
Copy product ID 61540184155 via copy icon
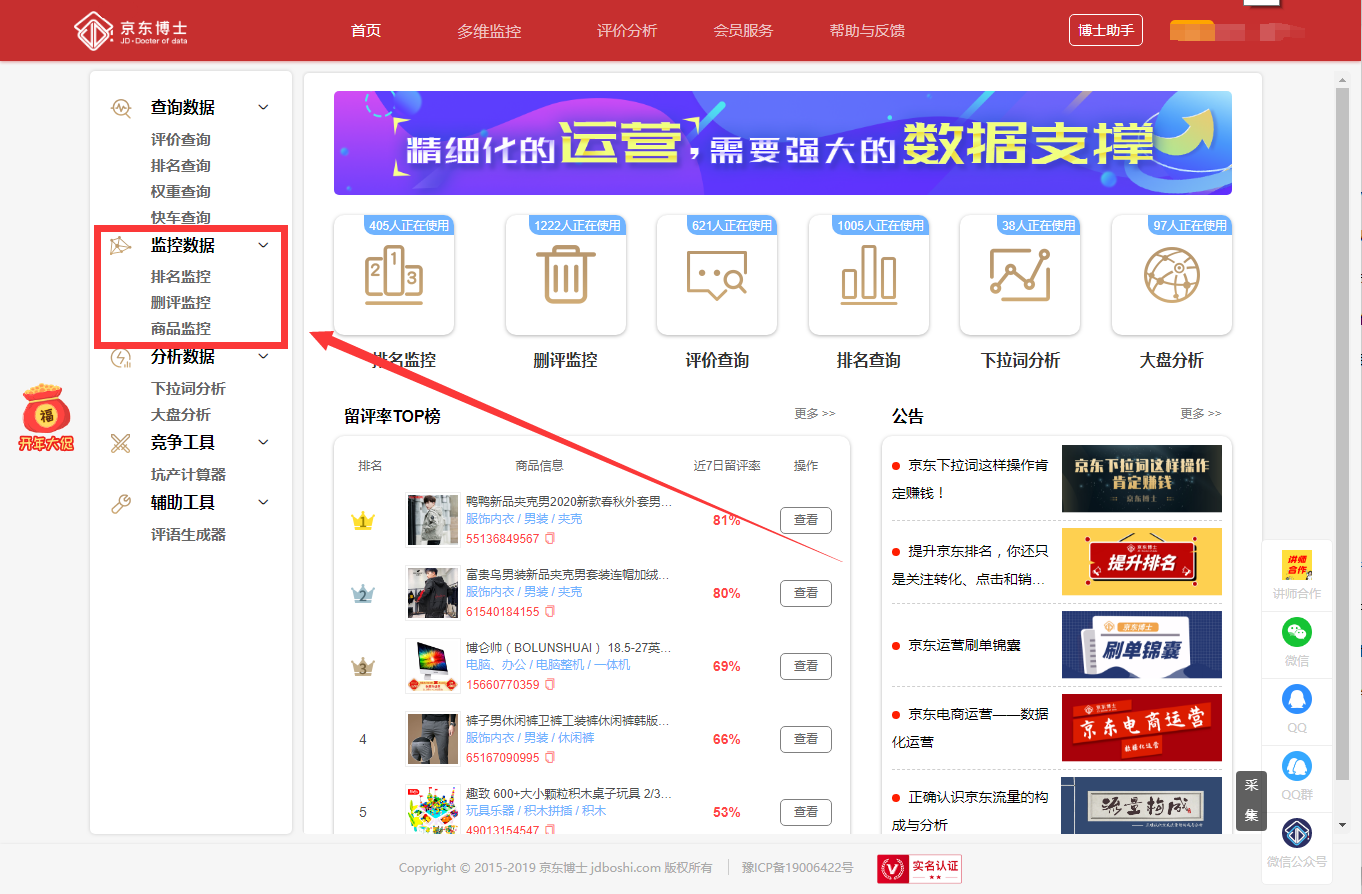[549, 612]
